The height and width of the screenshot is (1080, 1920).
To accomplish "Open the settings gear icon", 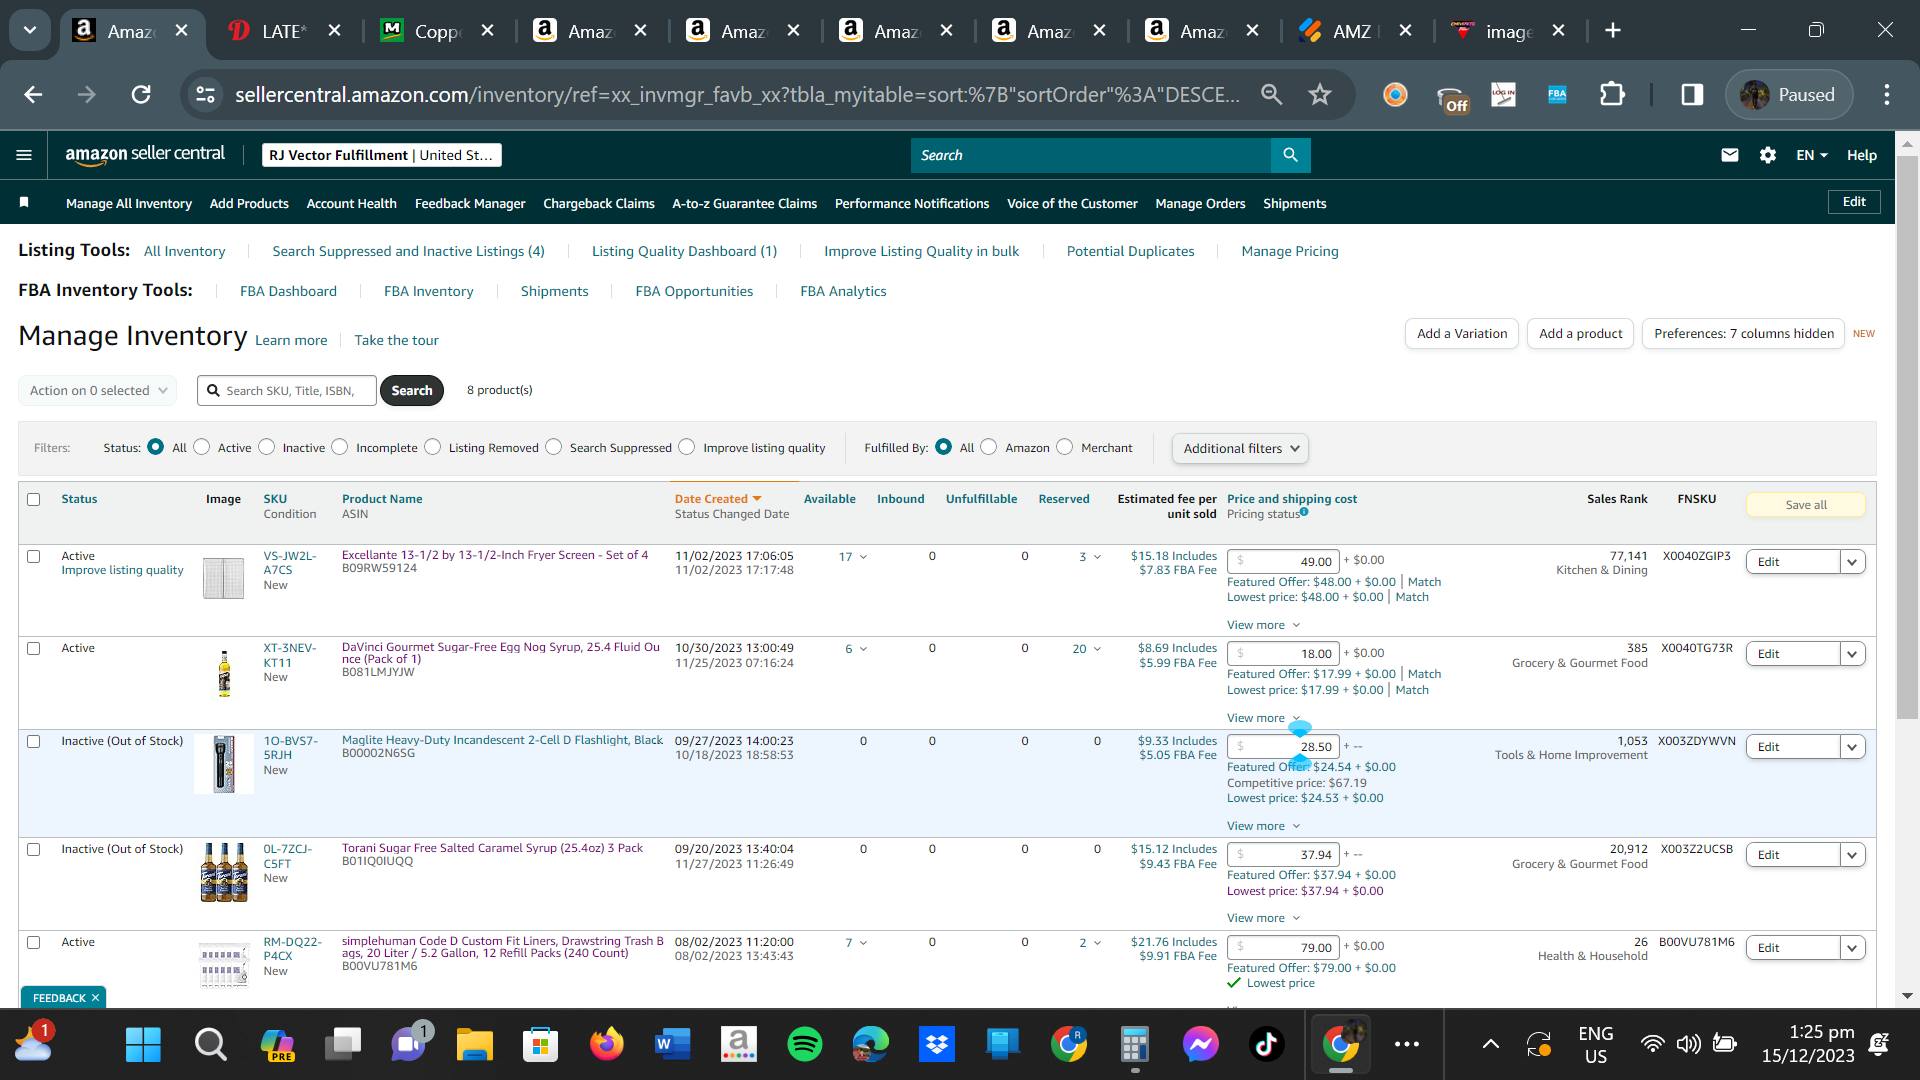I will point(1768,155).
